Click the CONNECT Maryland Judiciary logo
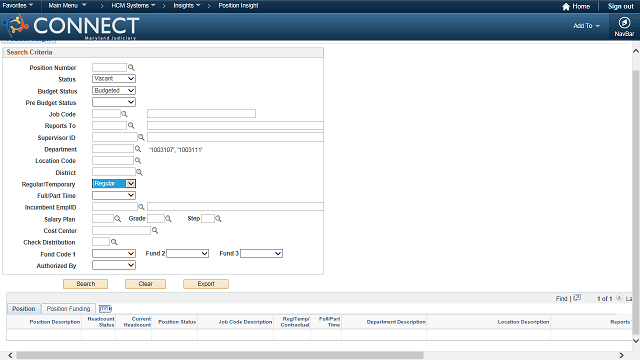Screen dimensions: 640x360 (x=72, y=27)
